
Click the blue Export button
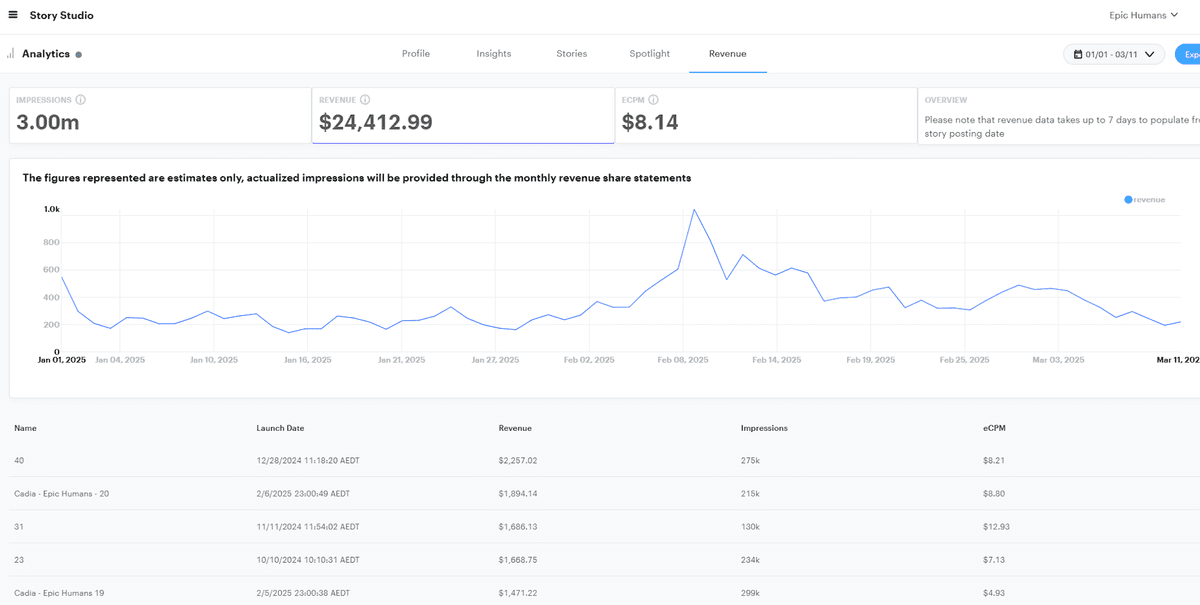[x=1189, y=54]
